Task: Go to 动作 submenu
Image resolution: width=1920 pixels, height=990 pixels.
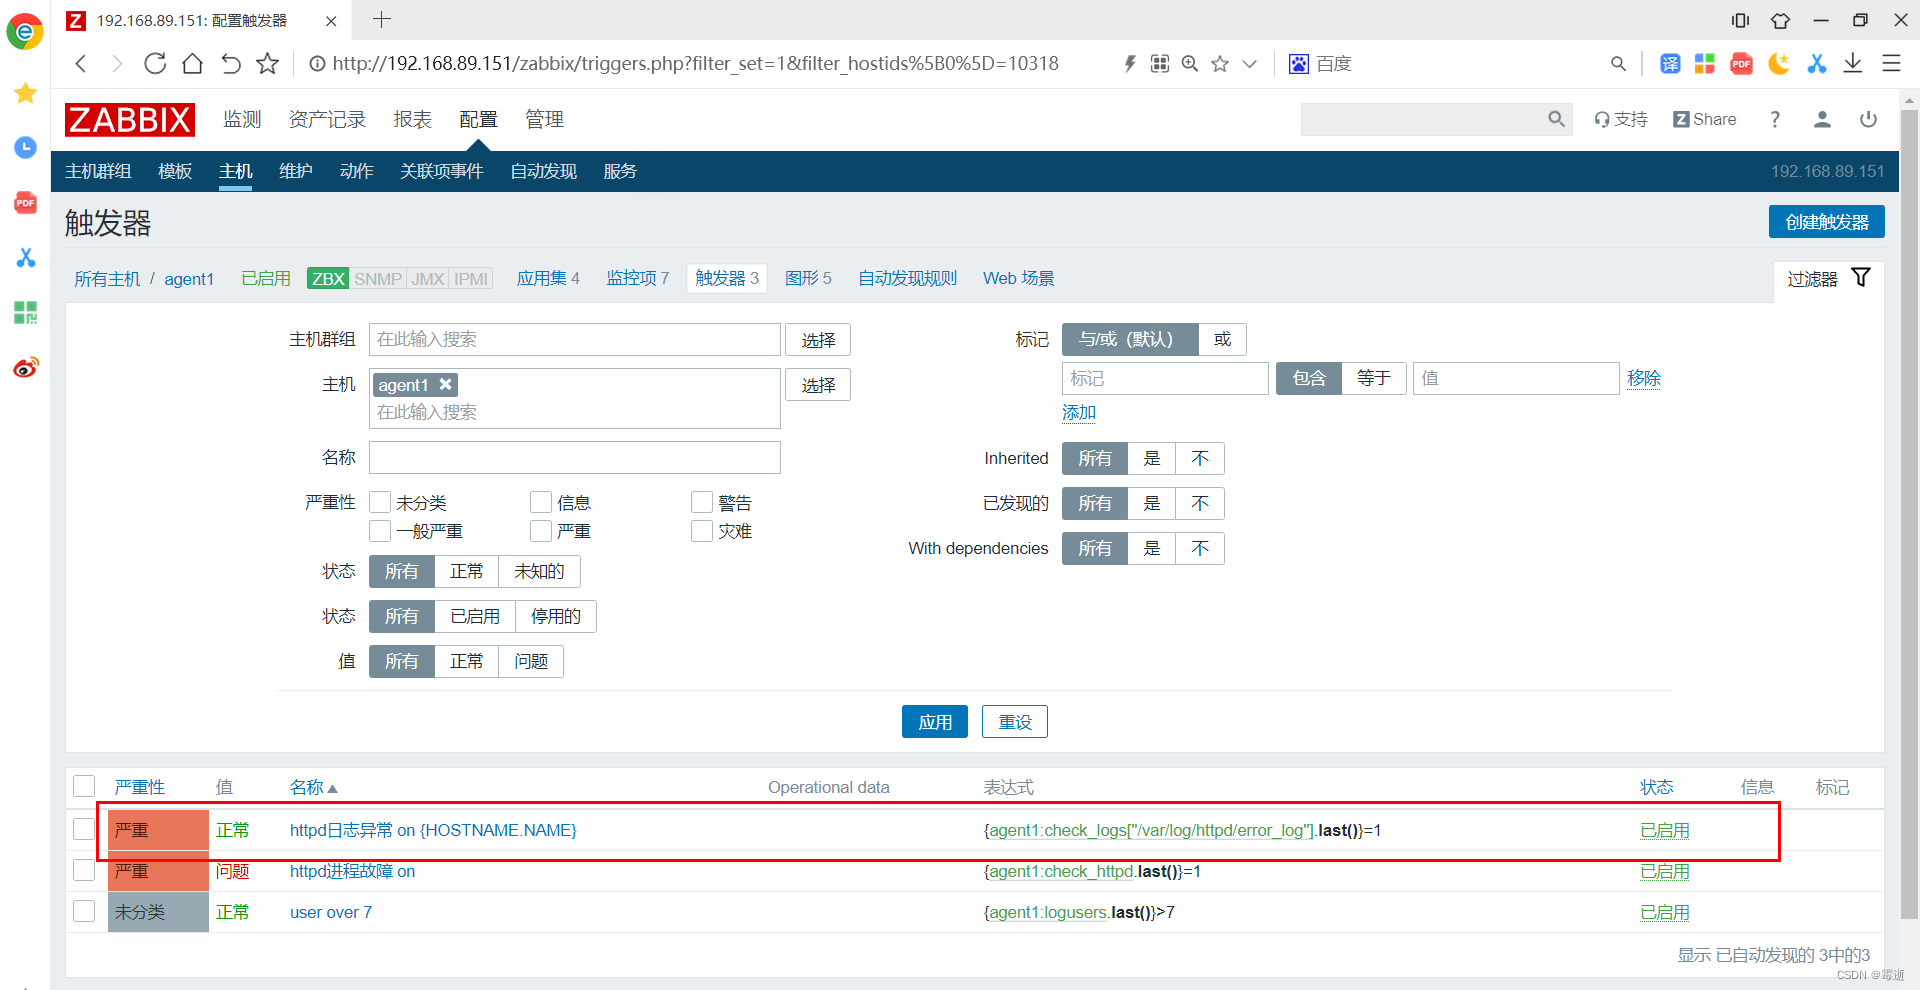Action: 356,171
